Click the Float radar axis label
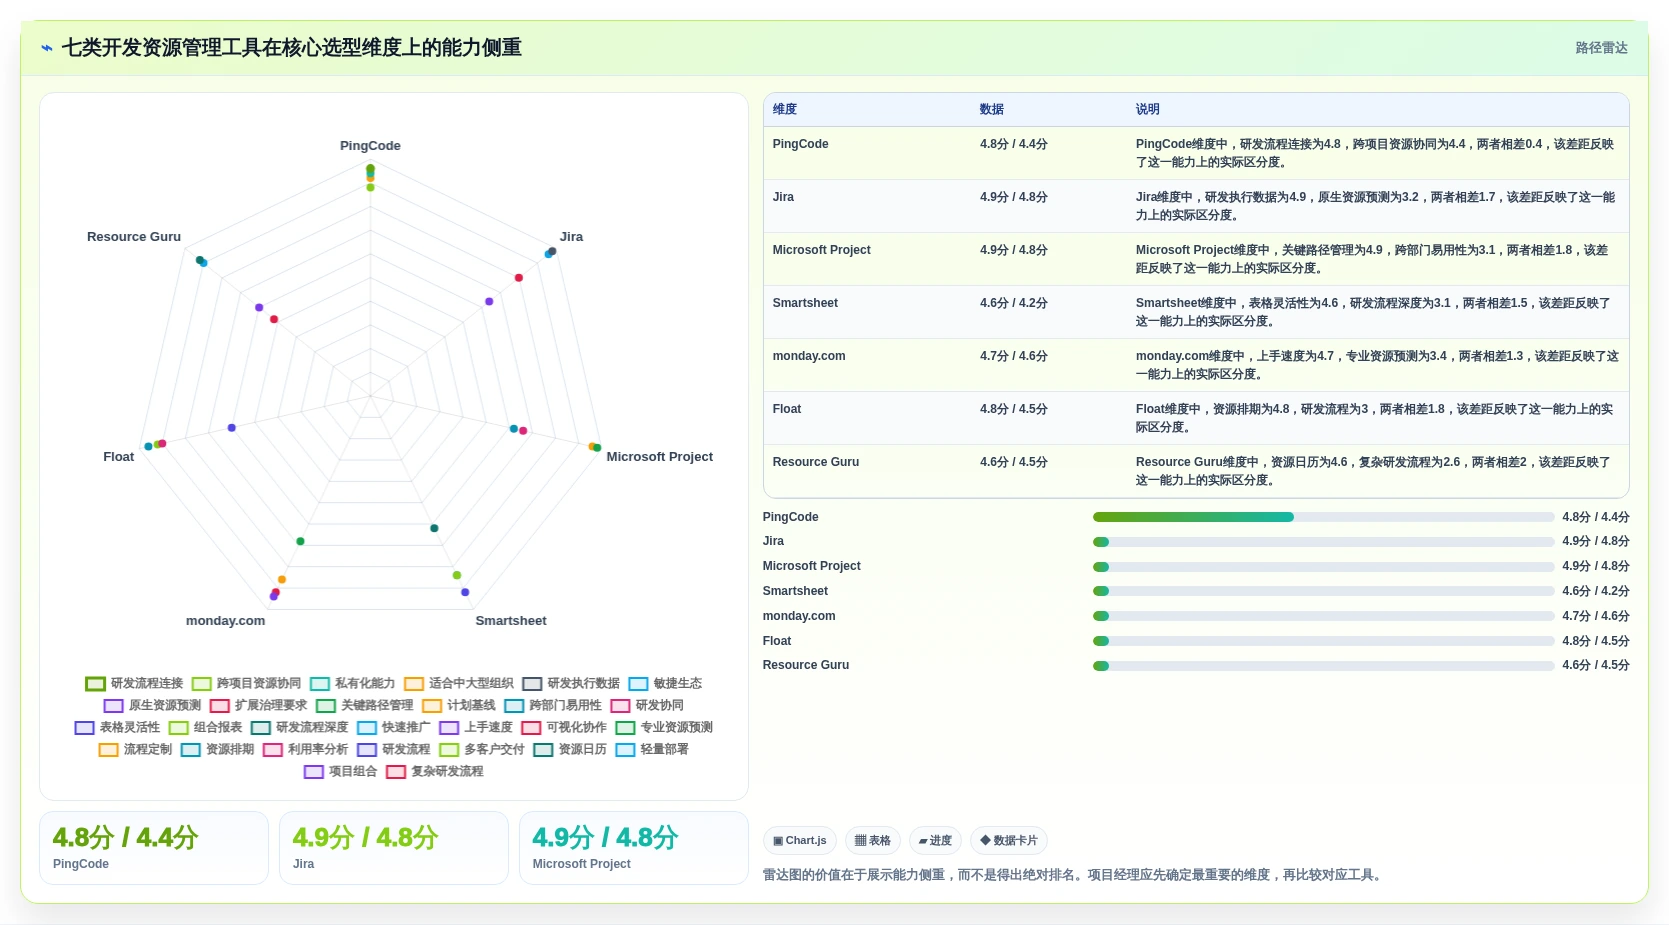This screenshot has height=925, width=1669. (119, 457)
